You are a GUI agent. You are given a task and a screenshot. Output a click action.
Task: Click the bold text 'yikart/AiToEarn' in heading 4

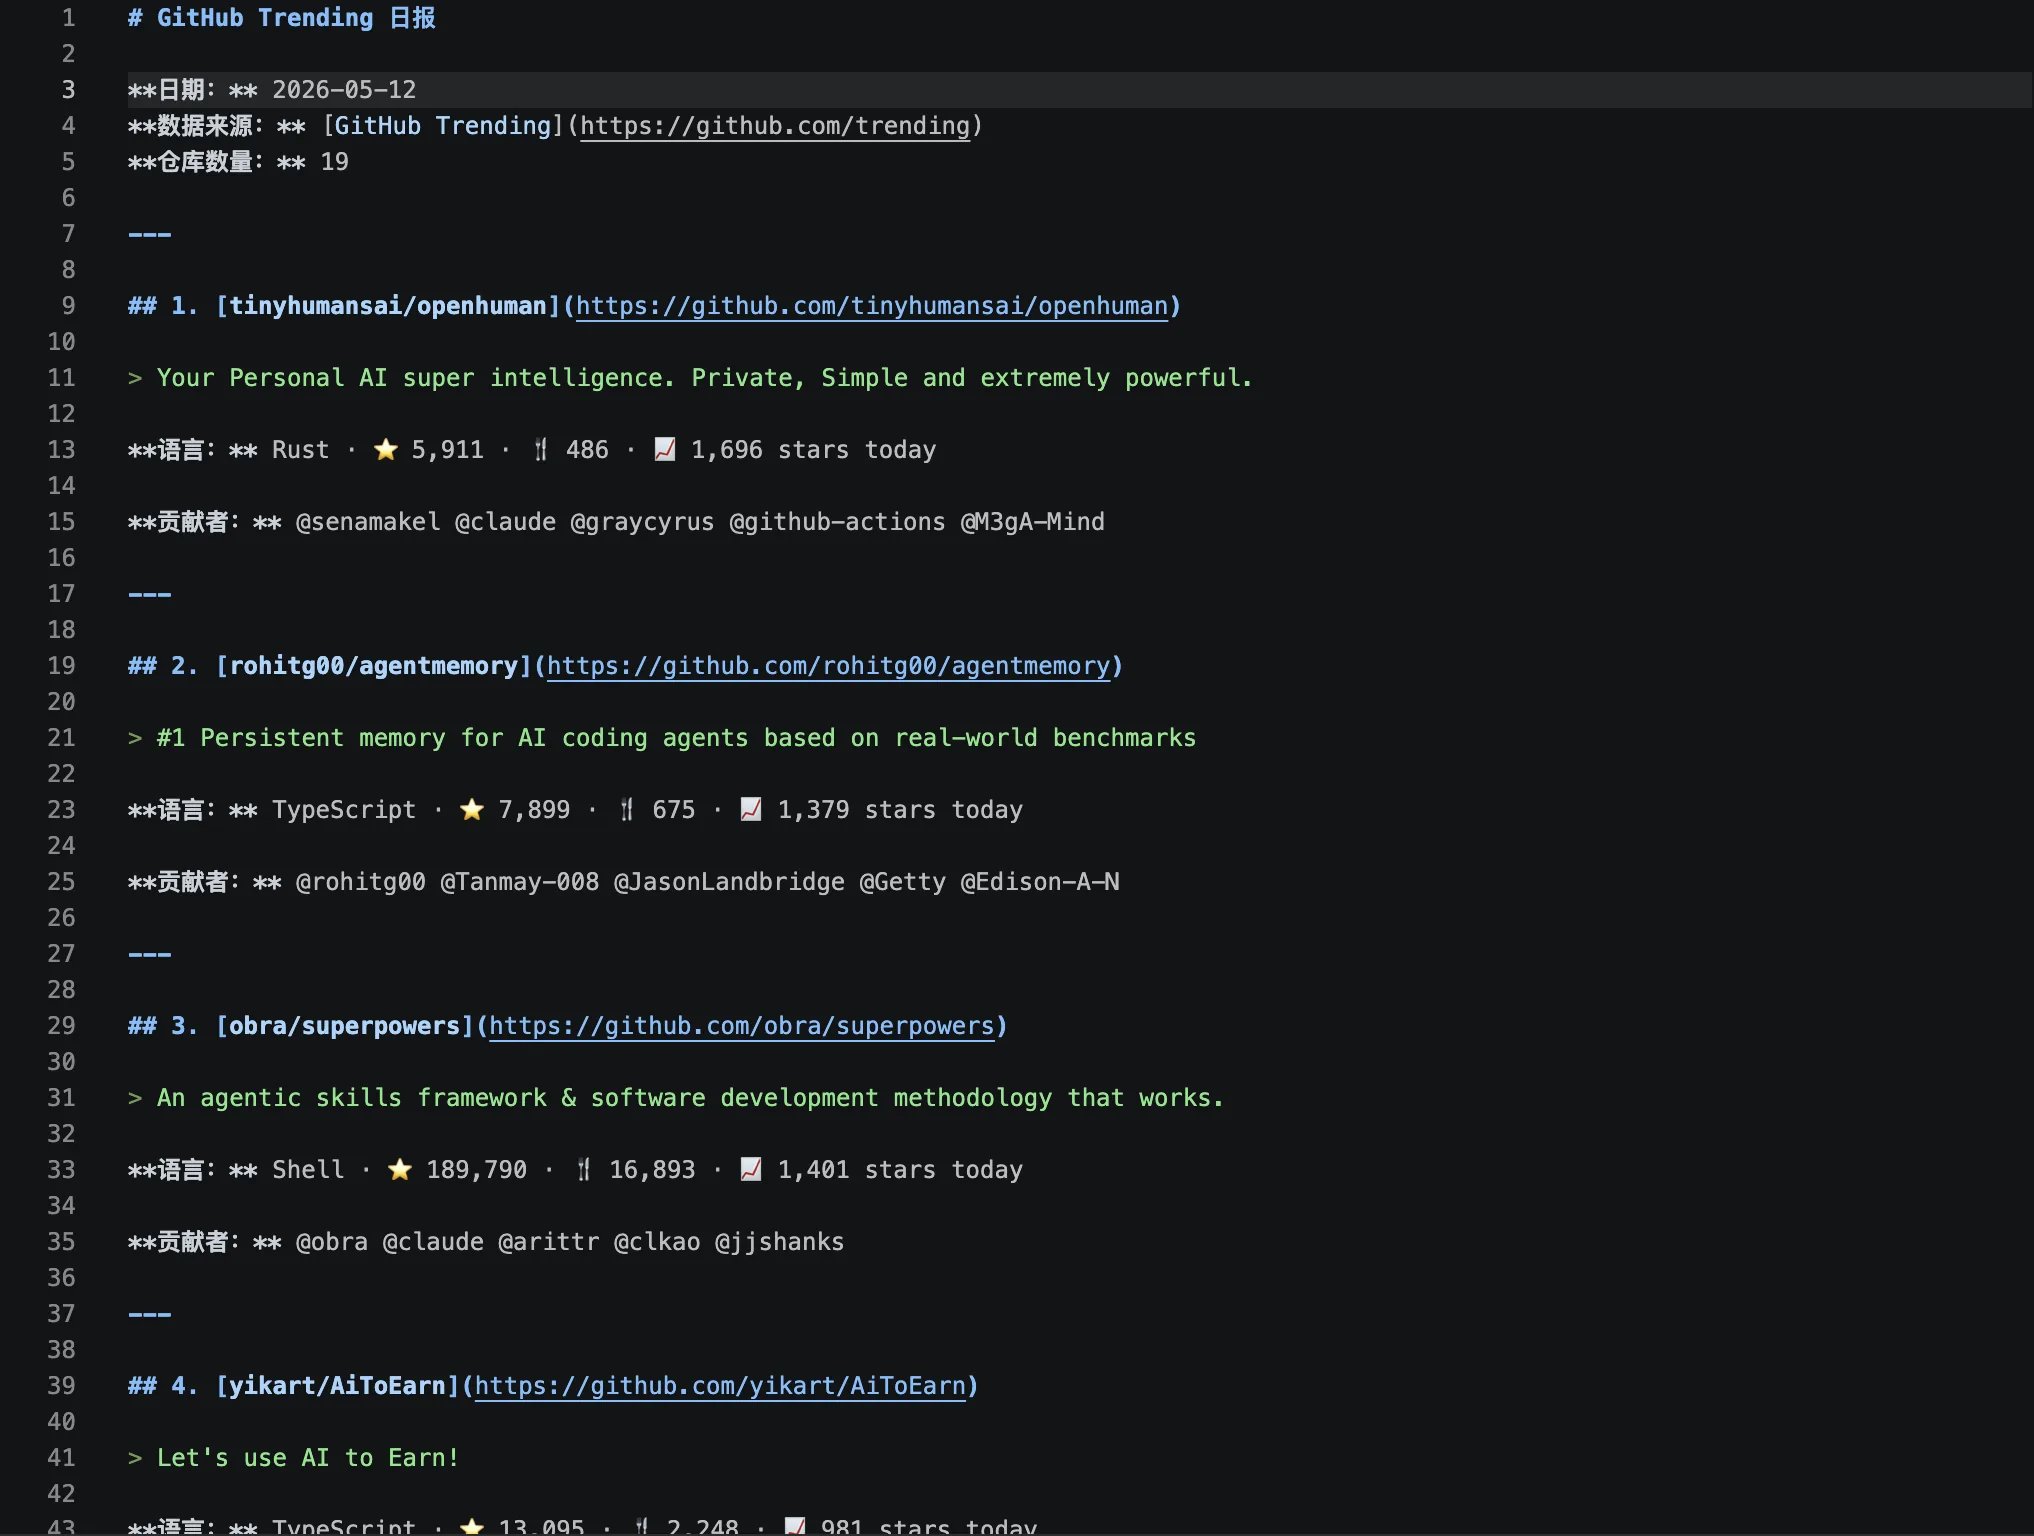click(338, 1386)
